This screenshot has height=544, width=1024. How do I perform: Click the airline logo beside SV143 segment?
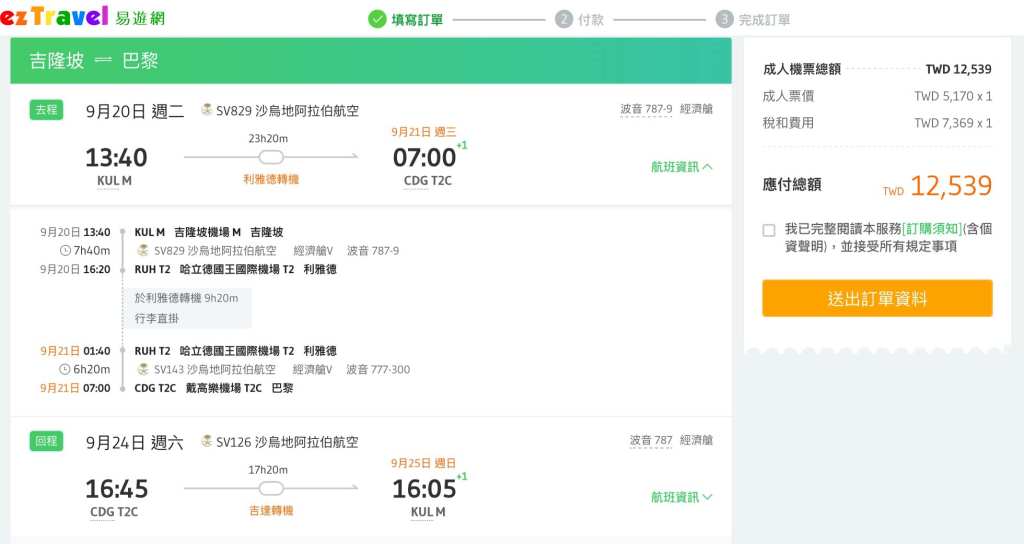pyautogui.click(x=143, y=369)
